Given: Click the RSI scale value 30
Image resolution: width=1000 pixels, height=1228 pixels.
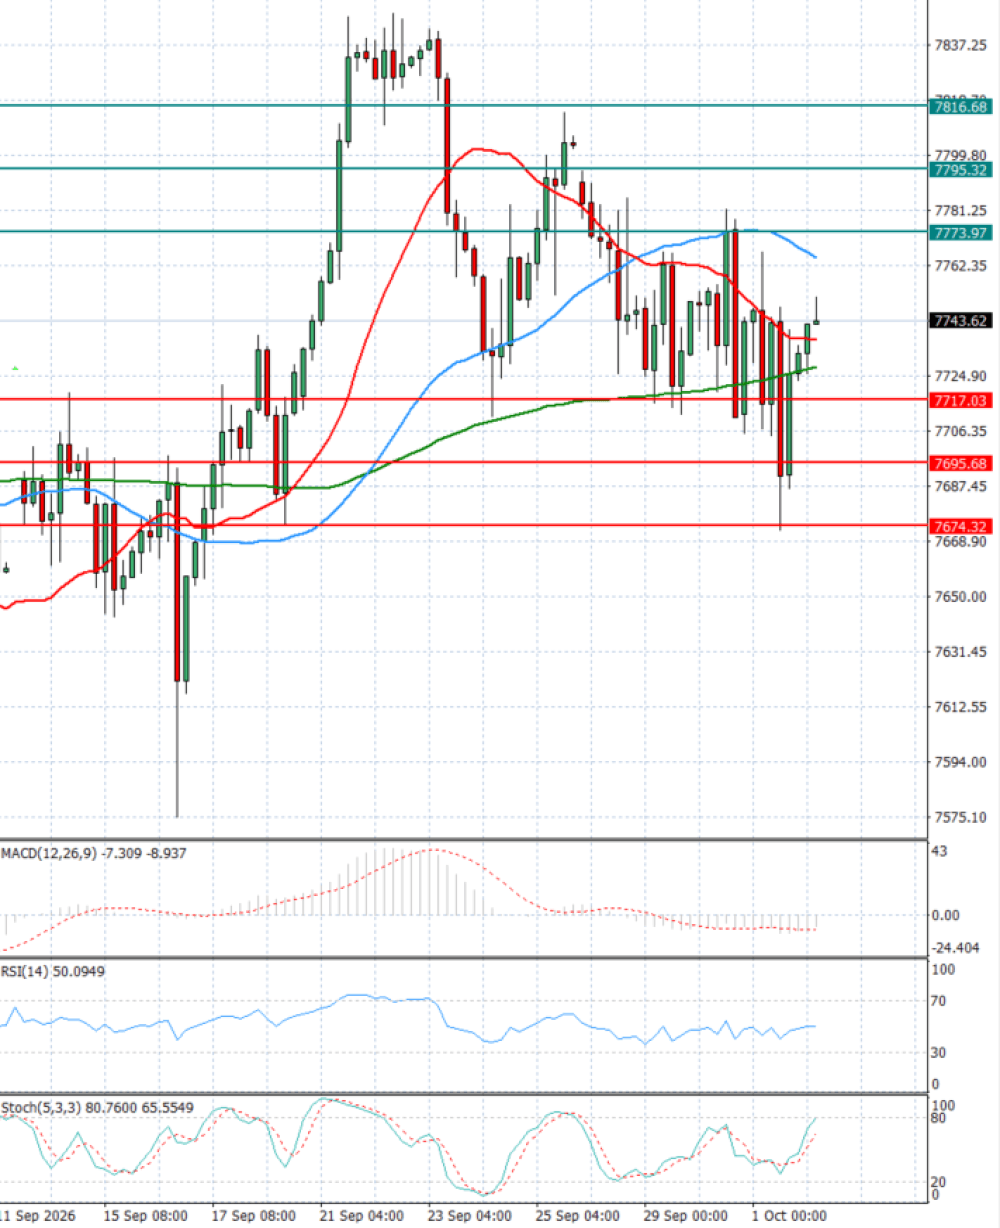Looking at the screenshot, I should point(940,1052).
